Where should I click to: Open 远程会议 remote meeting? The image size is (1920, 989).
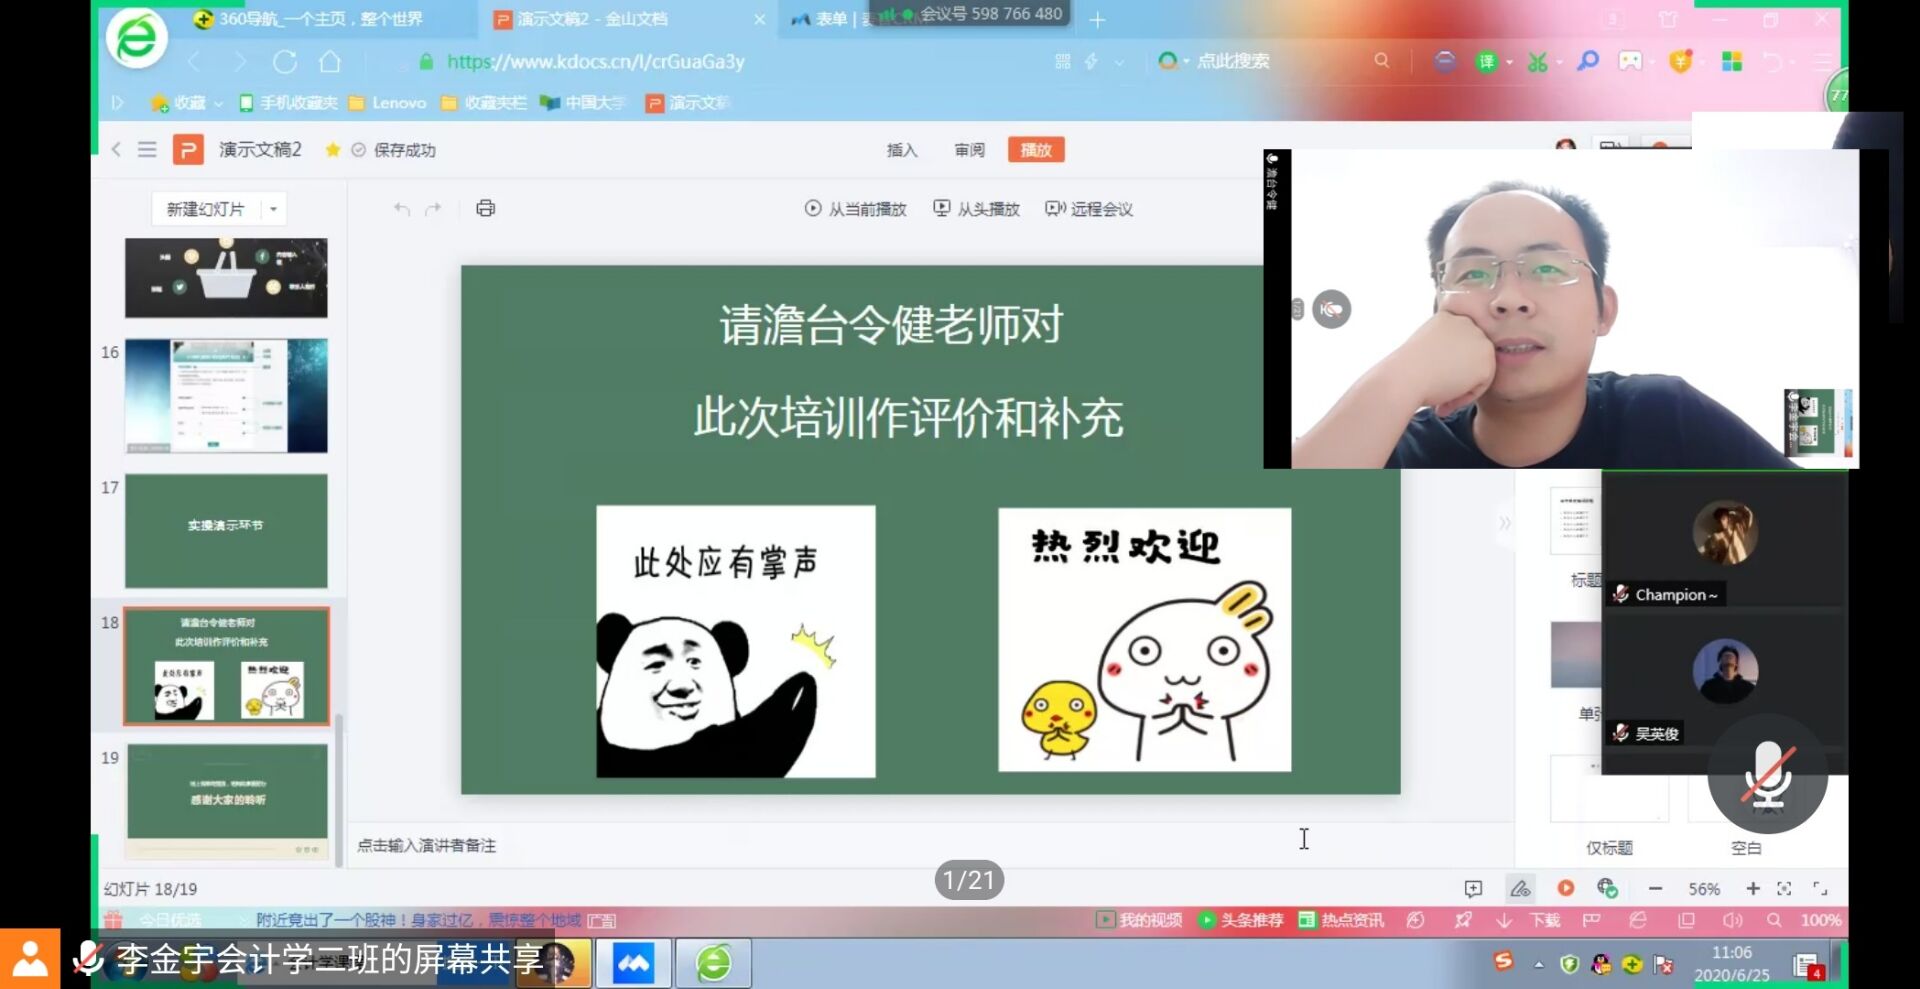point(1089,209)
